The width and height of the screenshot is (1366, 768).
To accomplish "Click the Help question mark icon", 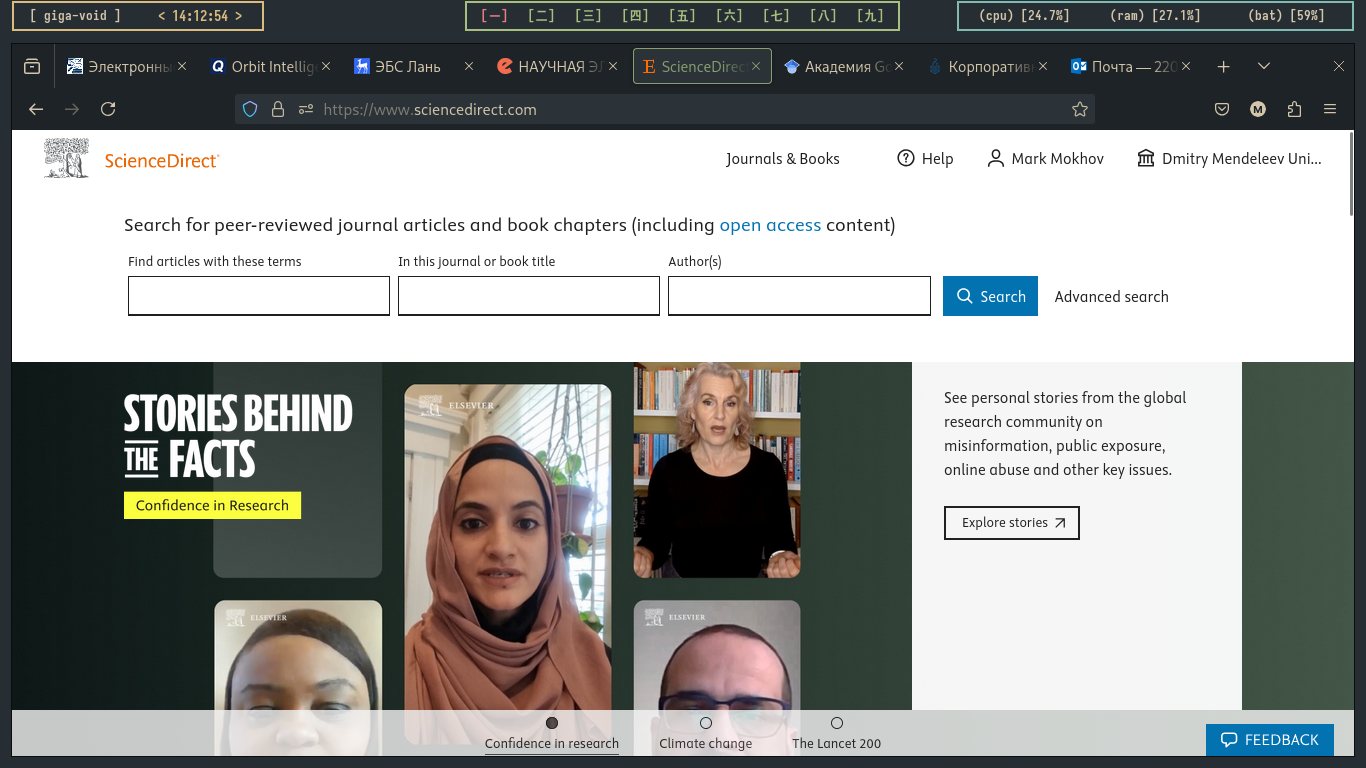I will click(906, 158).
